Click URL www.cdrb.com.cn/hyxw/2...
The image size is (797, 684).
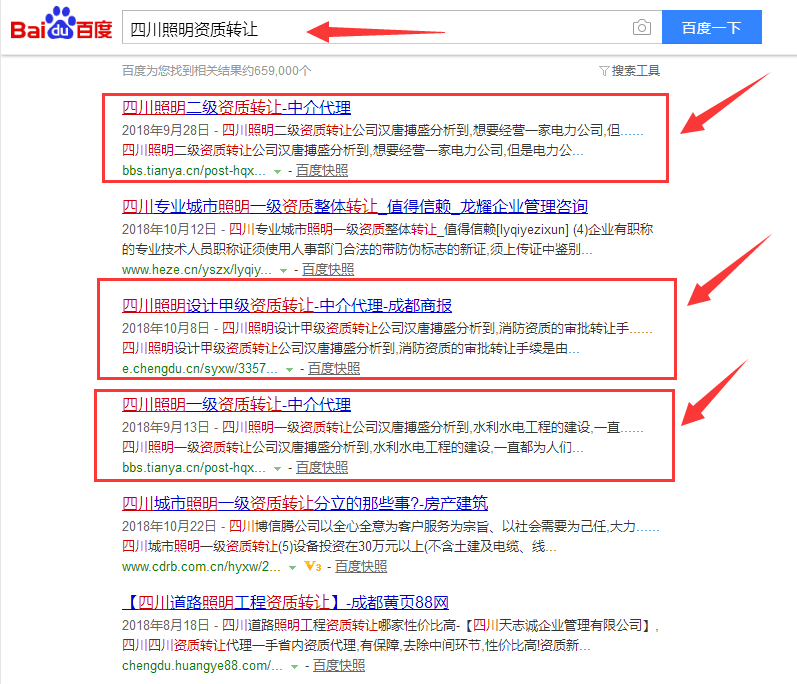point(201,566)
